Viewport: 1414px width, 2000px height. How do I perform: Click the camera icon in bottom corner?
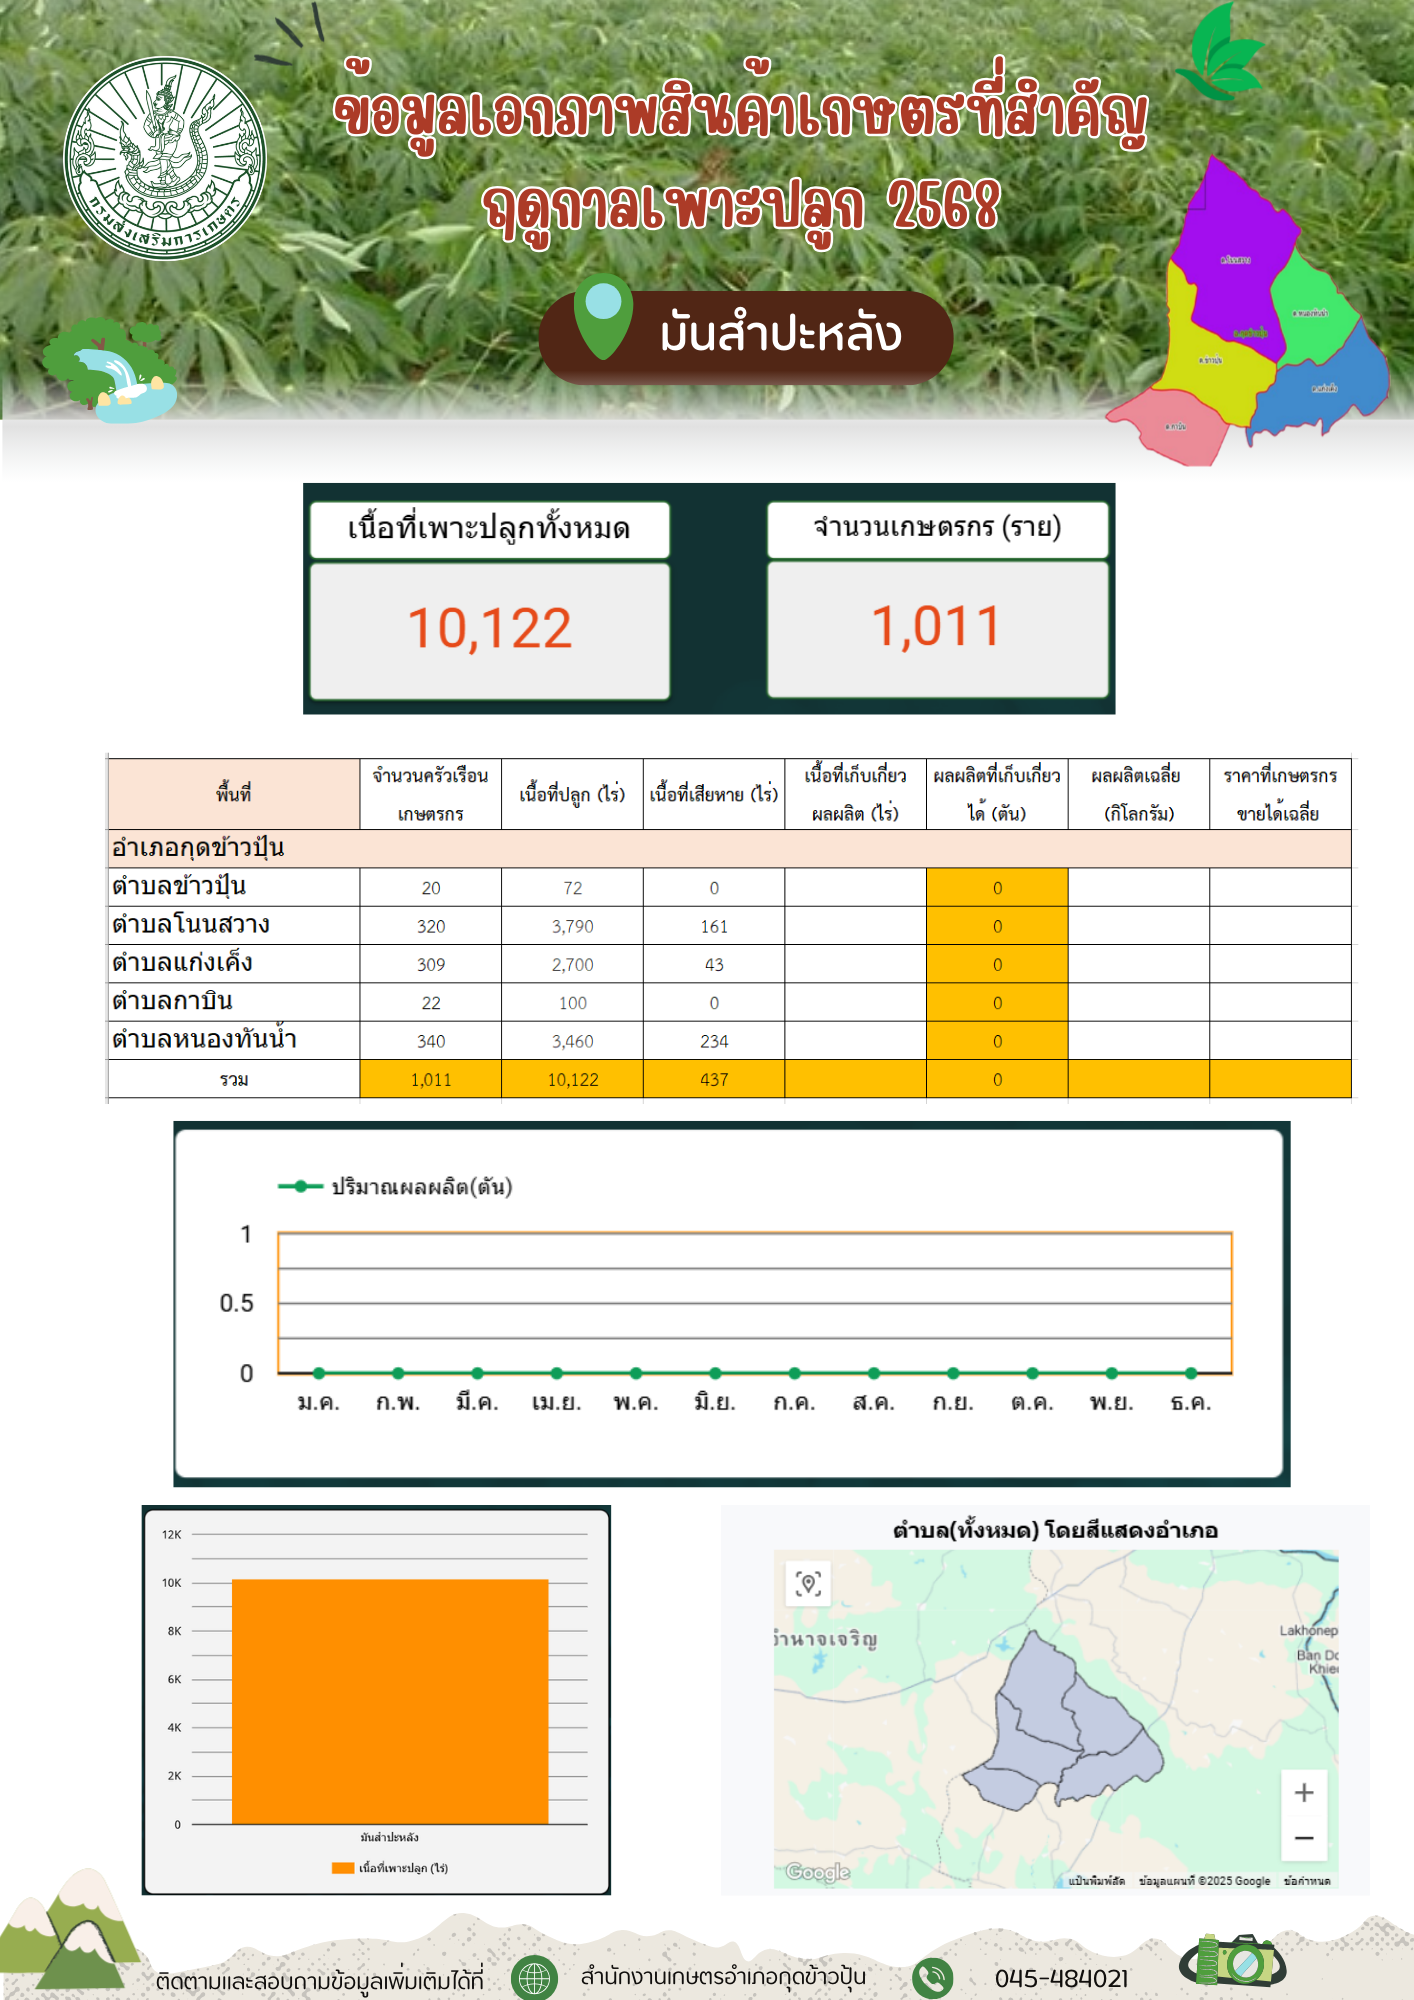(x=1233, y=1961)
